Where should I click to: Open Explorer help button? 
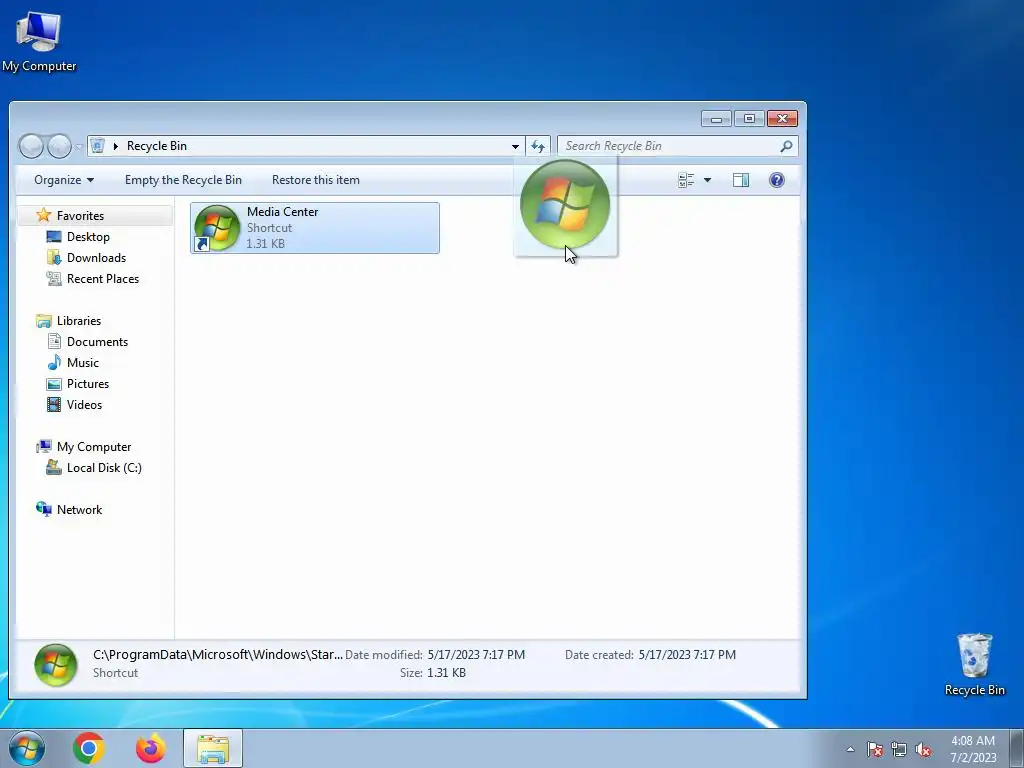776,180
